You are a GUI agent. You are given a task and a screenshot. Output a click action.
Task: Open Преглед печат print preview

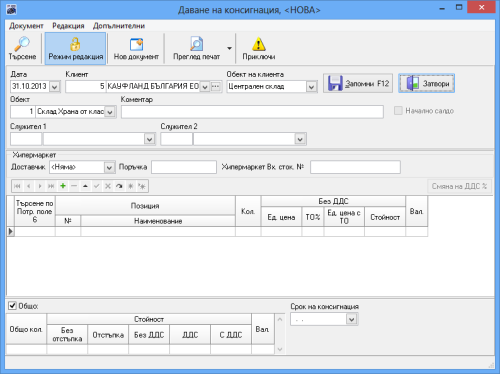pos(196,49)
